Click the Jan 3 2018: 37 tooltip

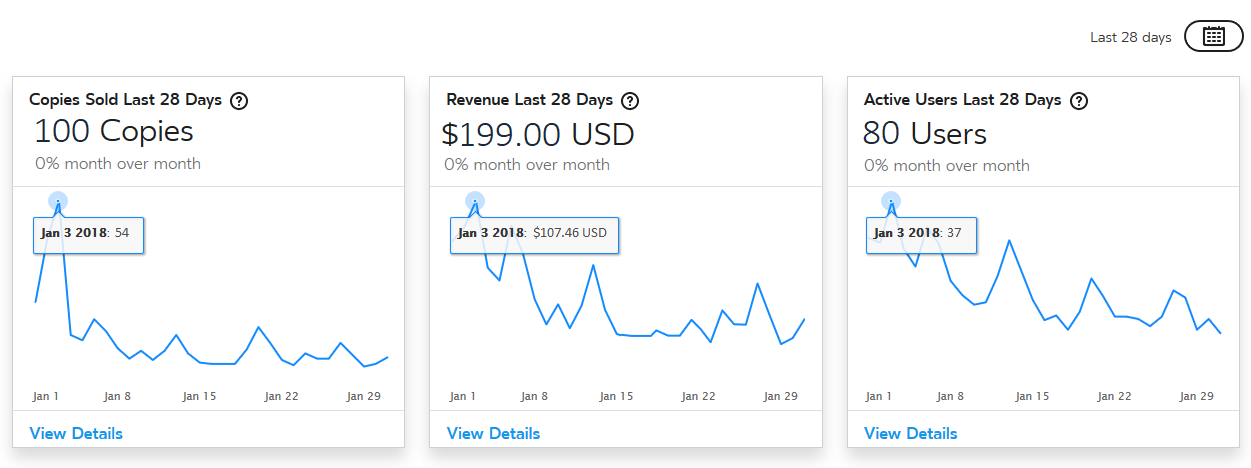coord(921,234)
